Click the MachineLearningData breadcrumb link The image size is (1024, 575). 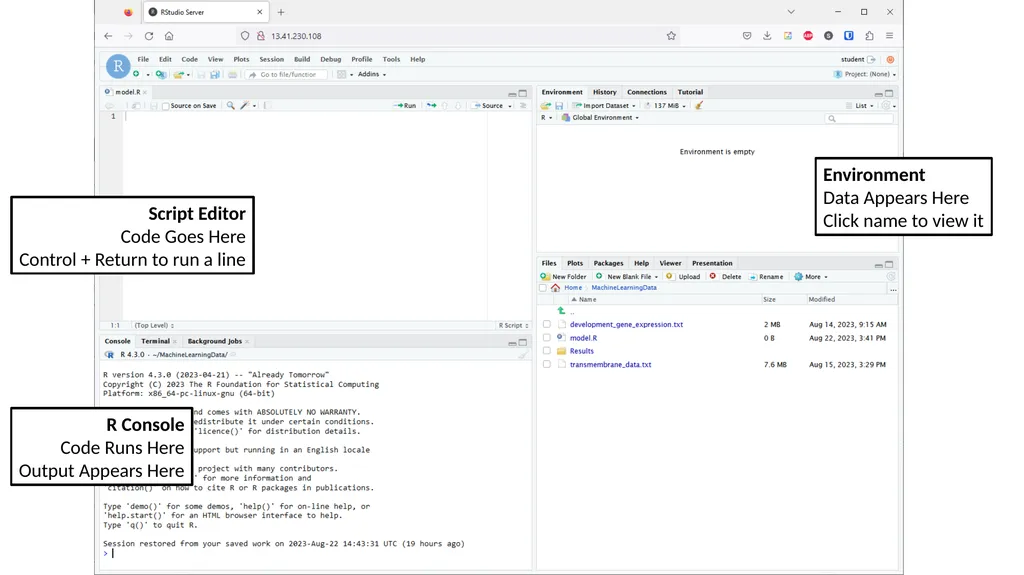[x=624, y=288]
